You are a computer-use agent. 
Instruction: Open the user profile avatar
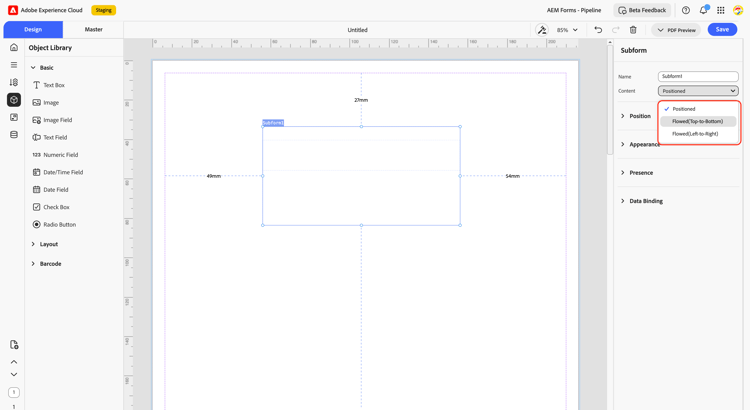[x=738, y=10]
